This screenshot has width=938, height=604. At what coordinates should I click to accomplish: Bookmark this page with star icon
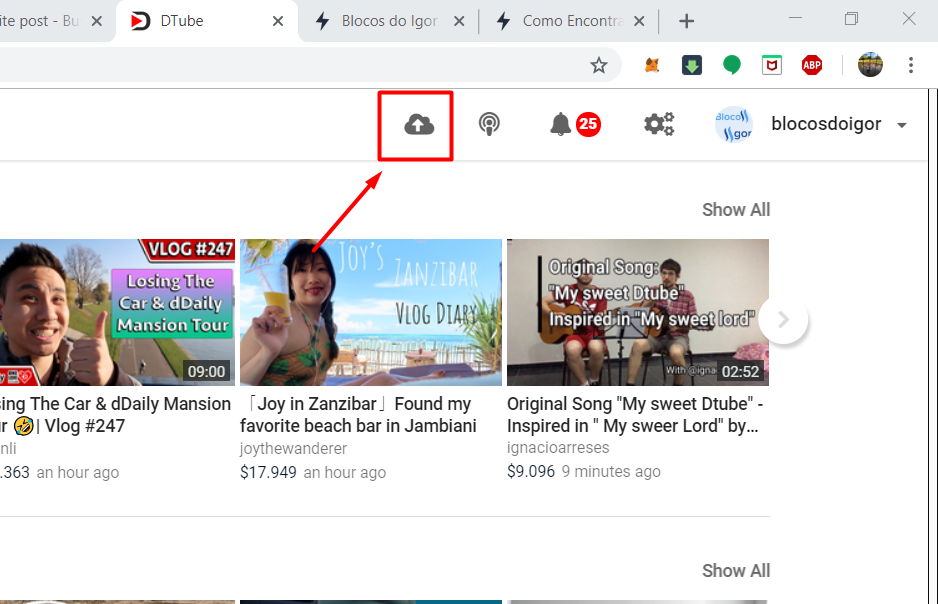click(599, 65)
